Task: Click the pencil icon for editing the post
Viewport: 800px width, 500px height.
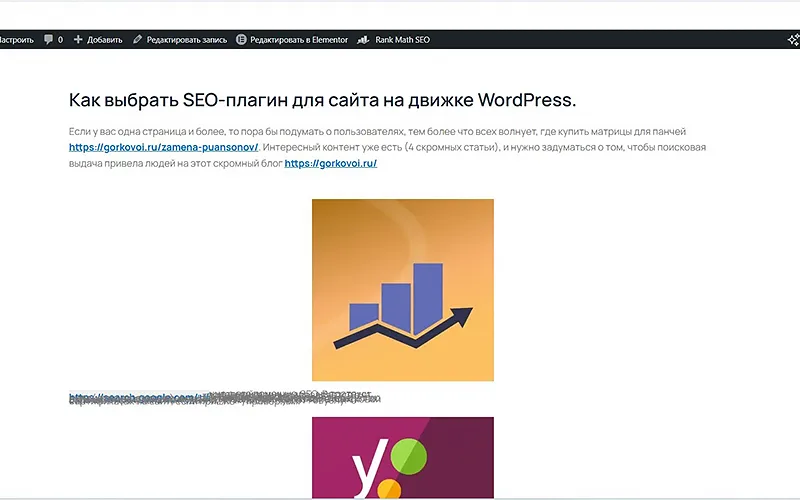Action: (x=137, y=39)
